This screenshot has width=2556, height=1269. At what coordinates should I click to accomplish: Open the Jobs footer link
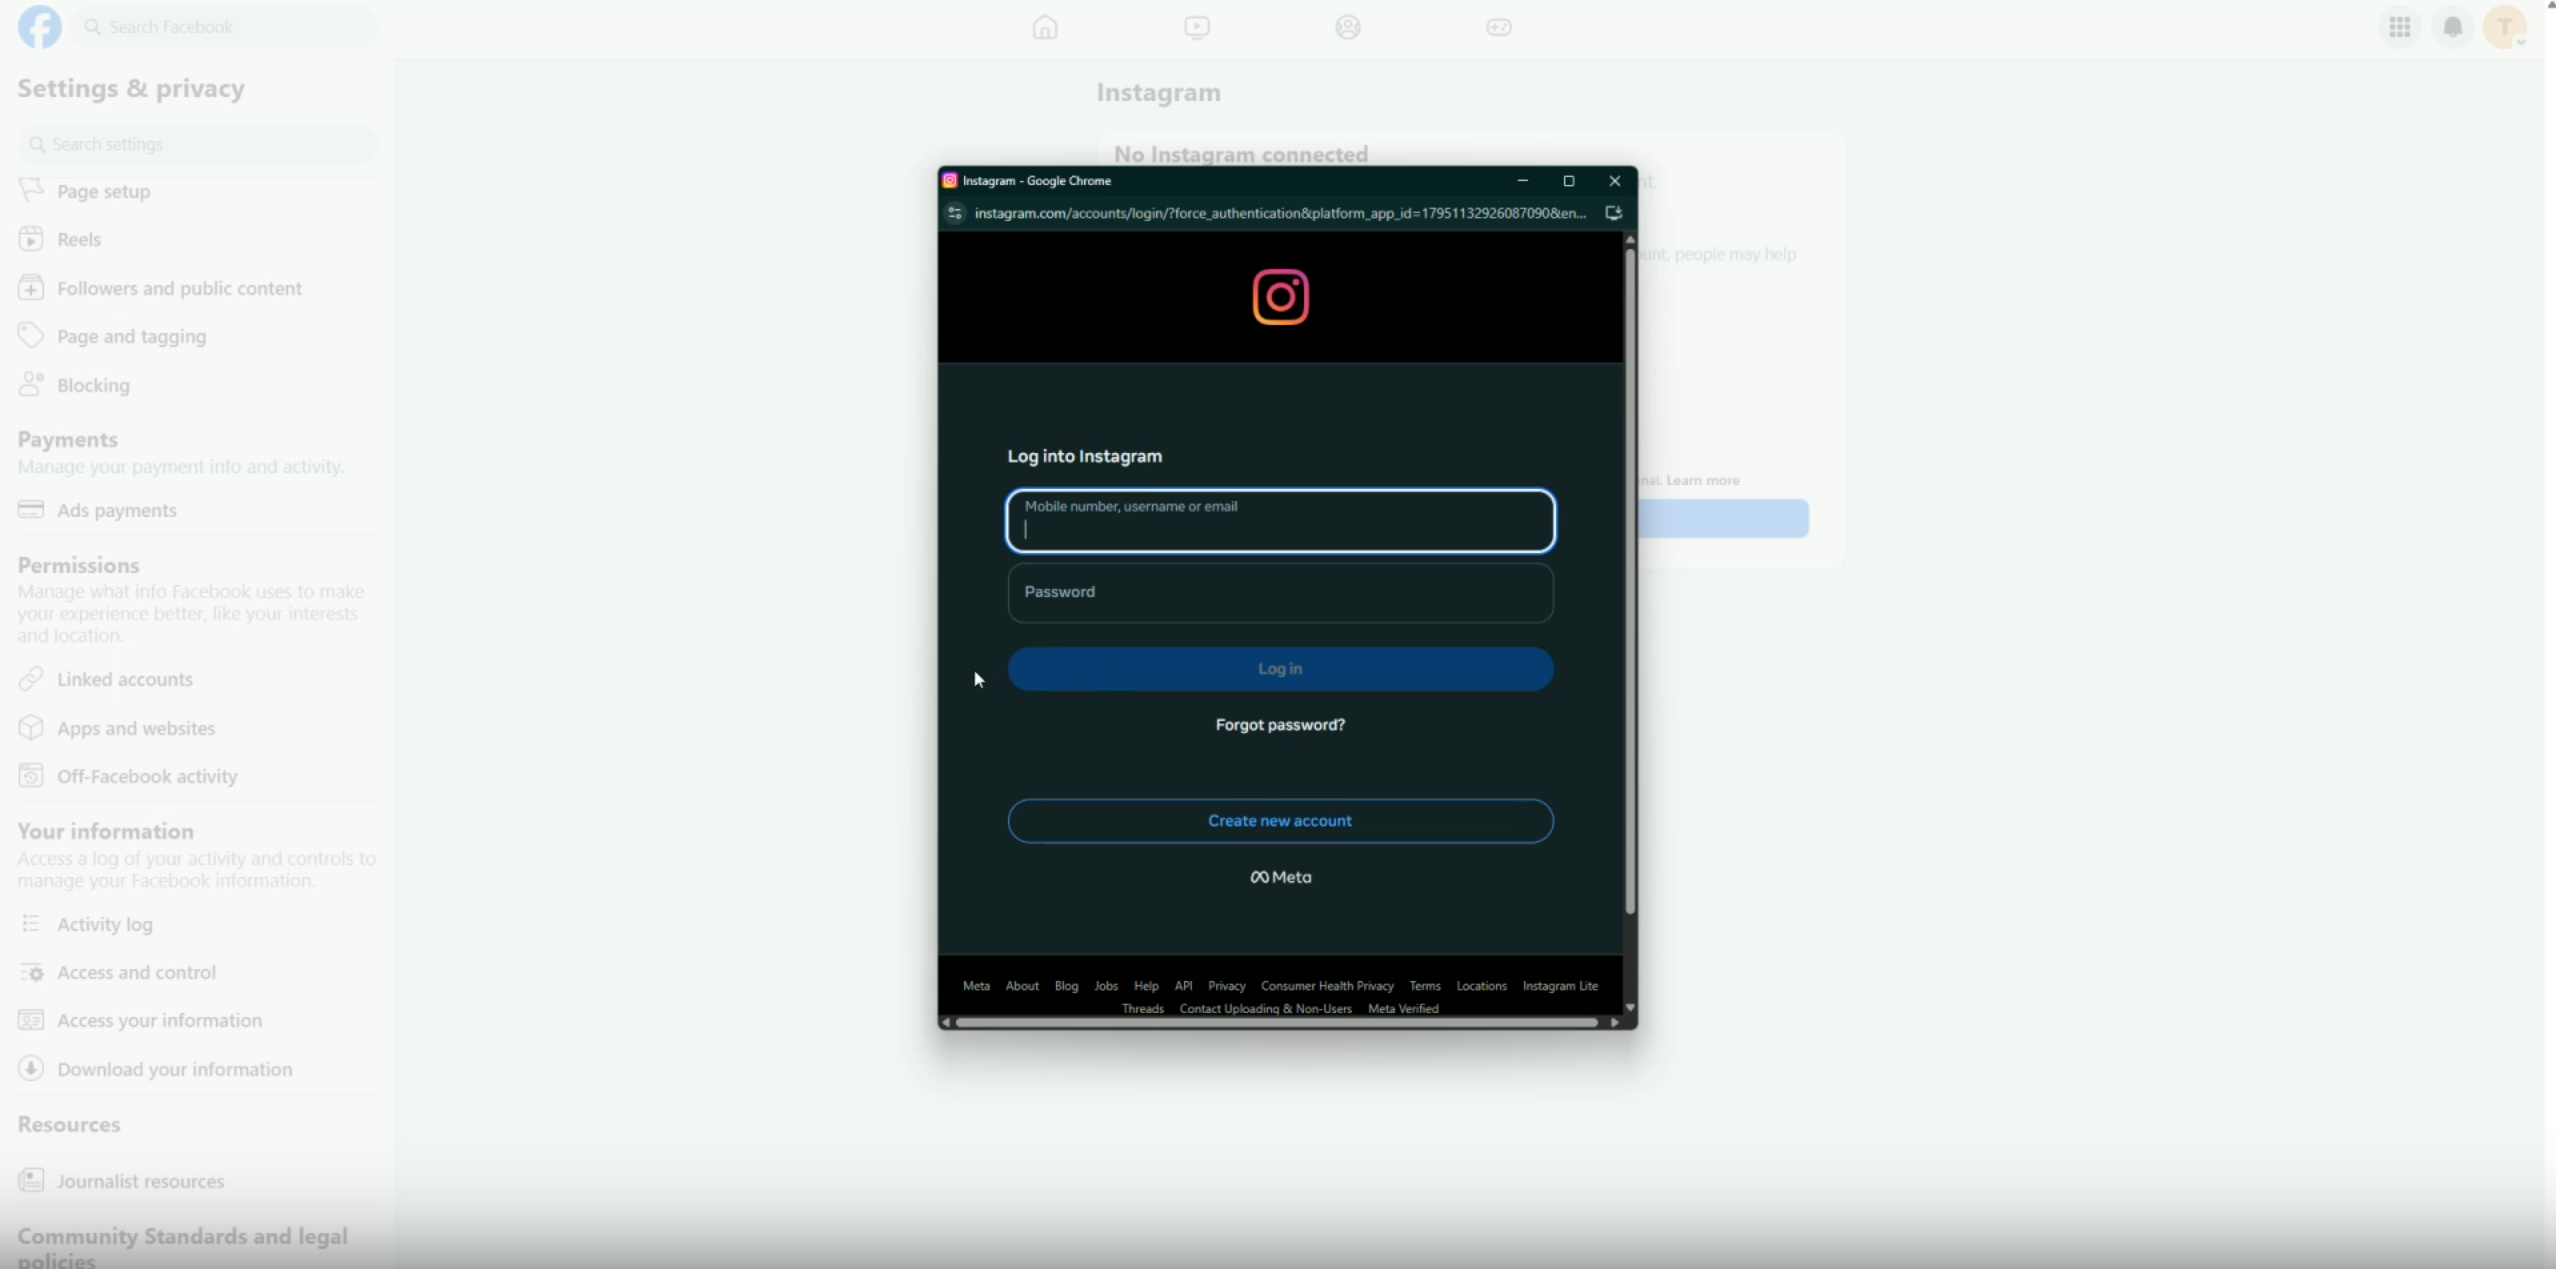tap(1106, 986)
